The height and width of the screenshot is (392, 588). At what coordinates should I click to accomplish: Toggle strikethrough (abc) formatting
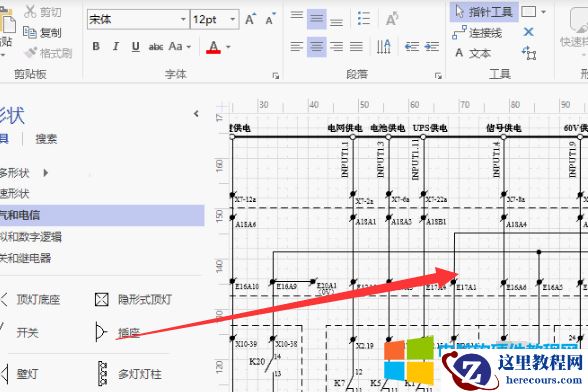point(156,47)
